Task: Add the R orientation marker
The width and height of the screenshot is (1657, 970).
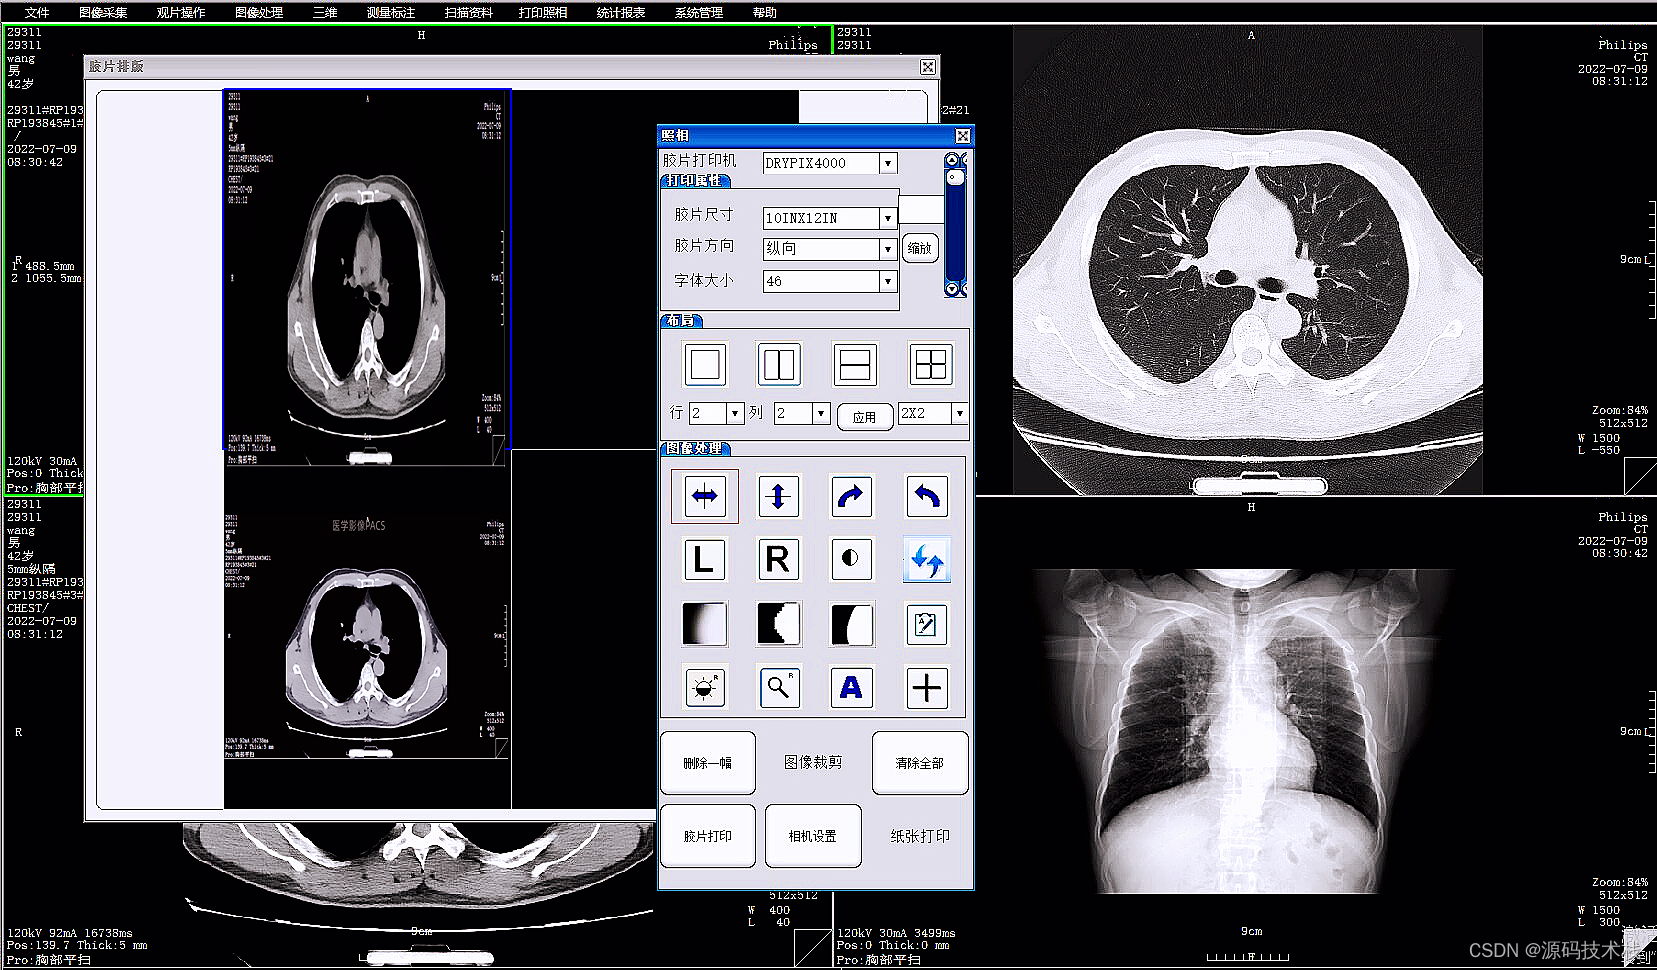Action: (x=778, y=560)
